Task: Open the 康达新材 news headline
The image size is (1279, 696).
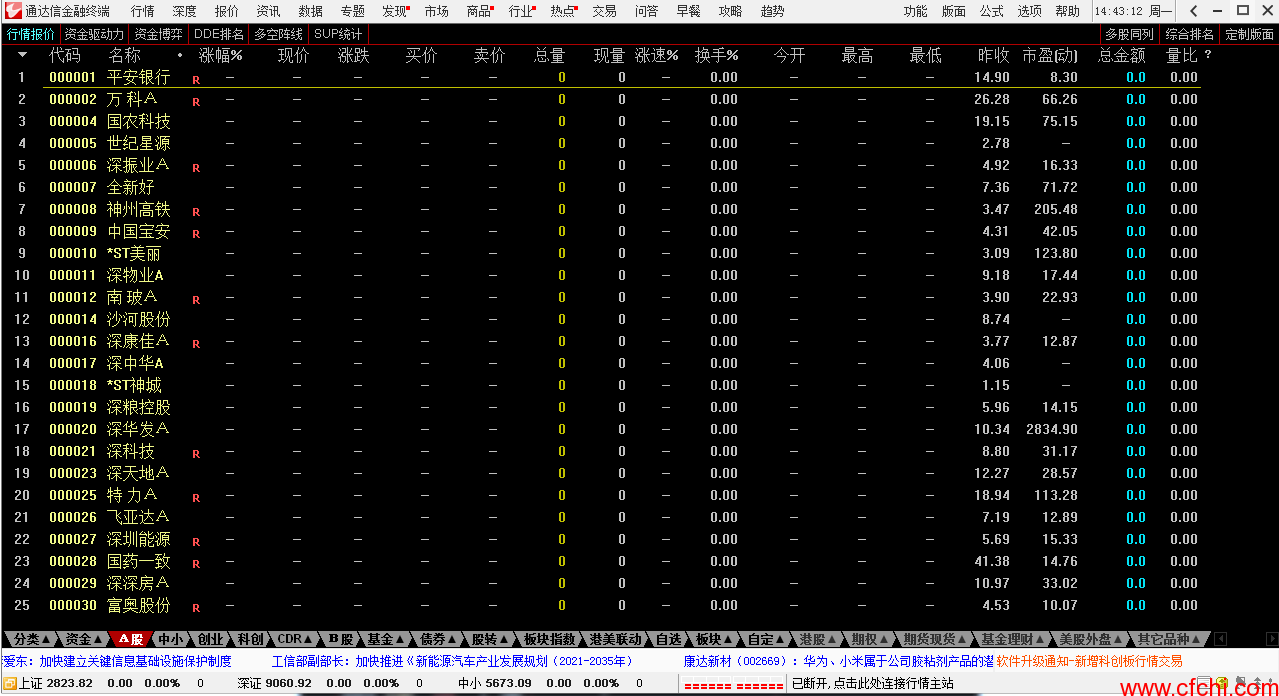Action: [x=838, y=661]
